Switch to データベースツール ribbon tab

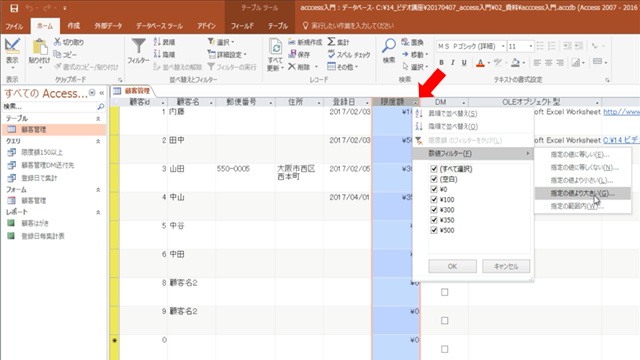pyautogui.click(x=160, y=26)
